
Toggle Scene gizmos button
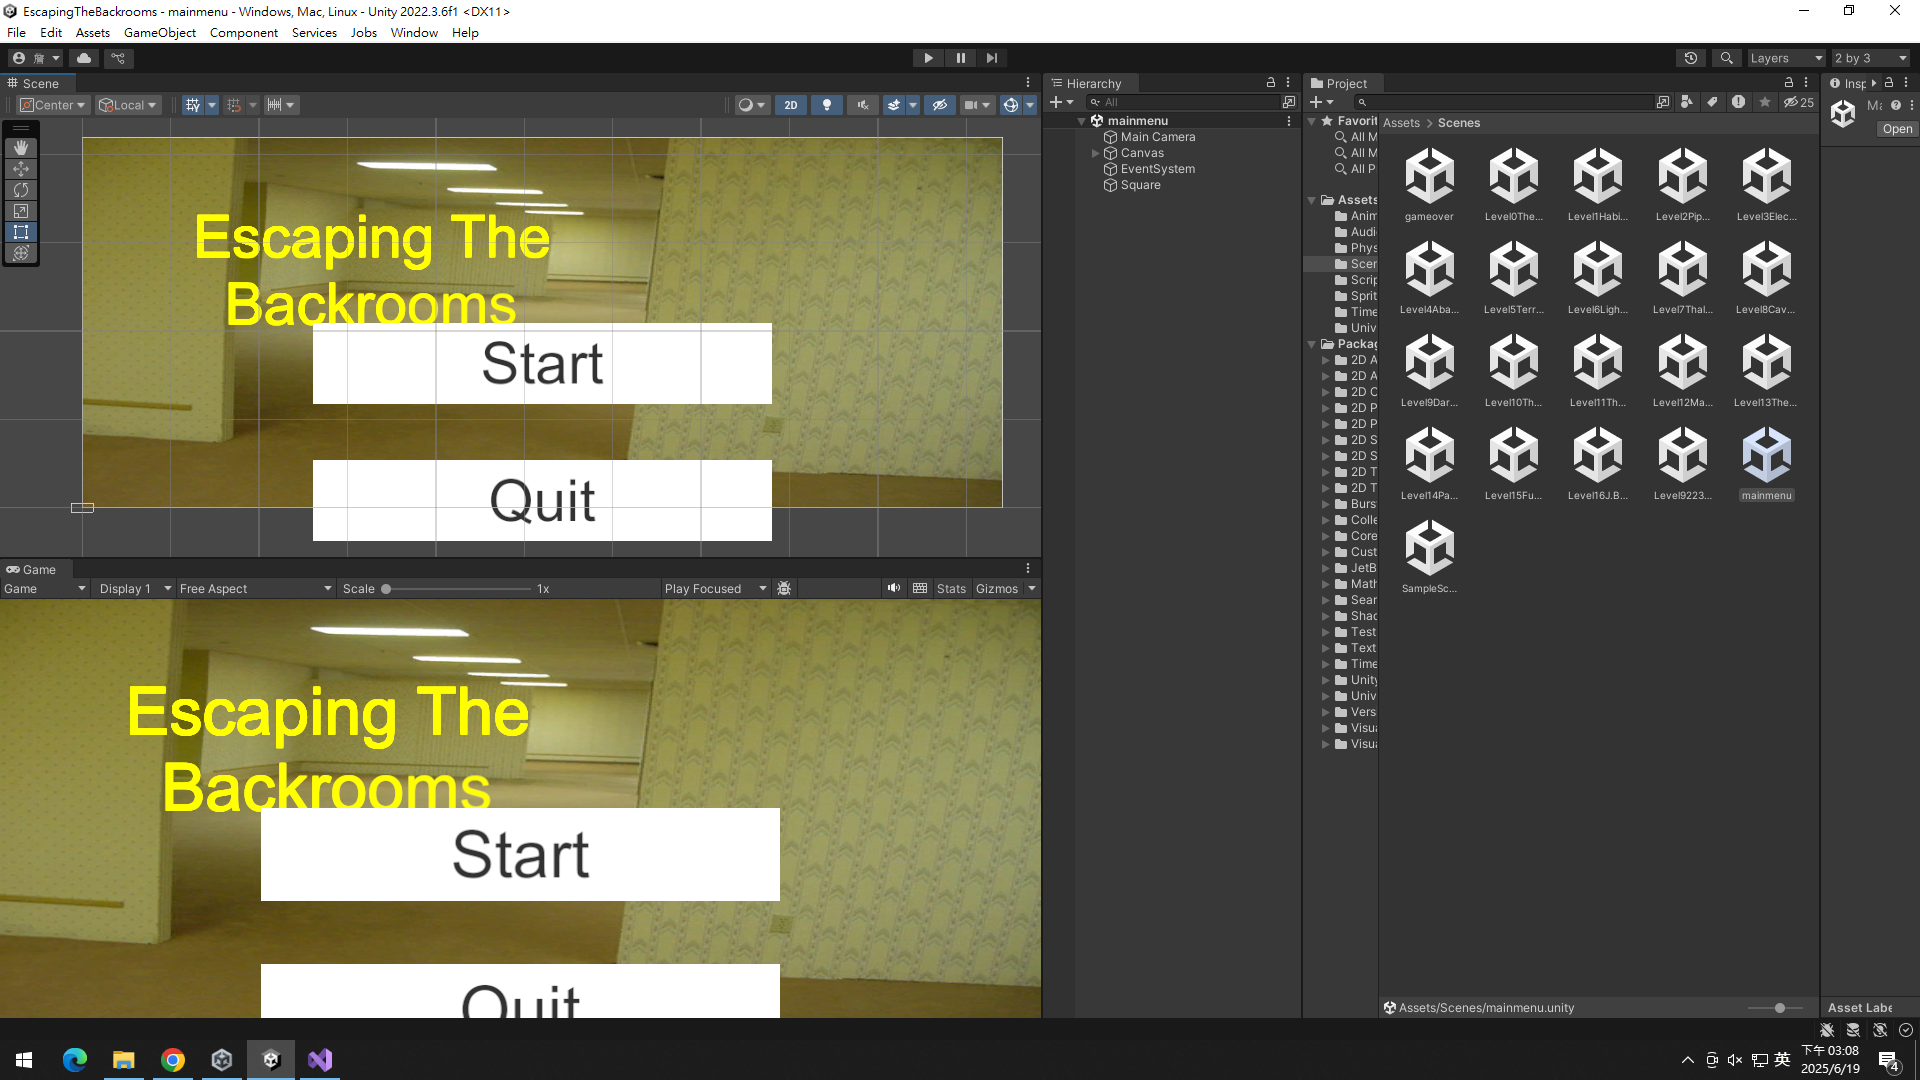pos(1011,105)
